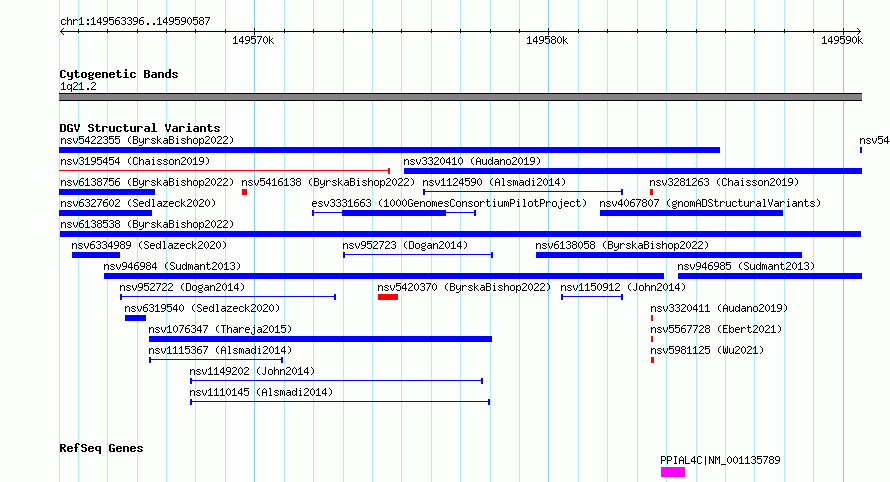Click the 149590k ruler tick label
The width and height of the screenshot is (890, 482).
(x=842, y=40)
